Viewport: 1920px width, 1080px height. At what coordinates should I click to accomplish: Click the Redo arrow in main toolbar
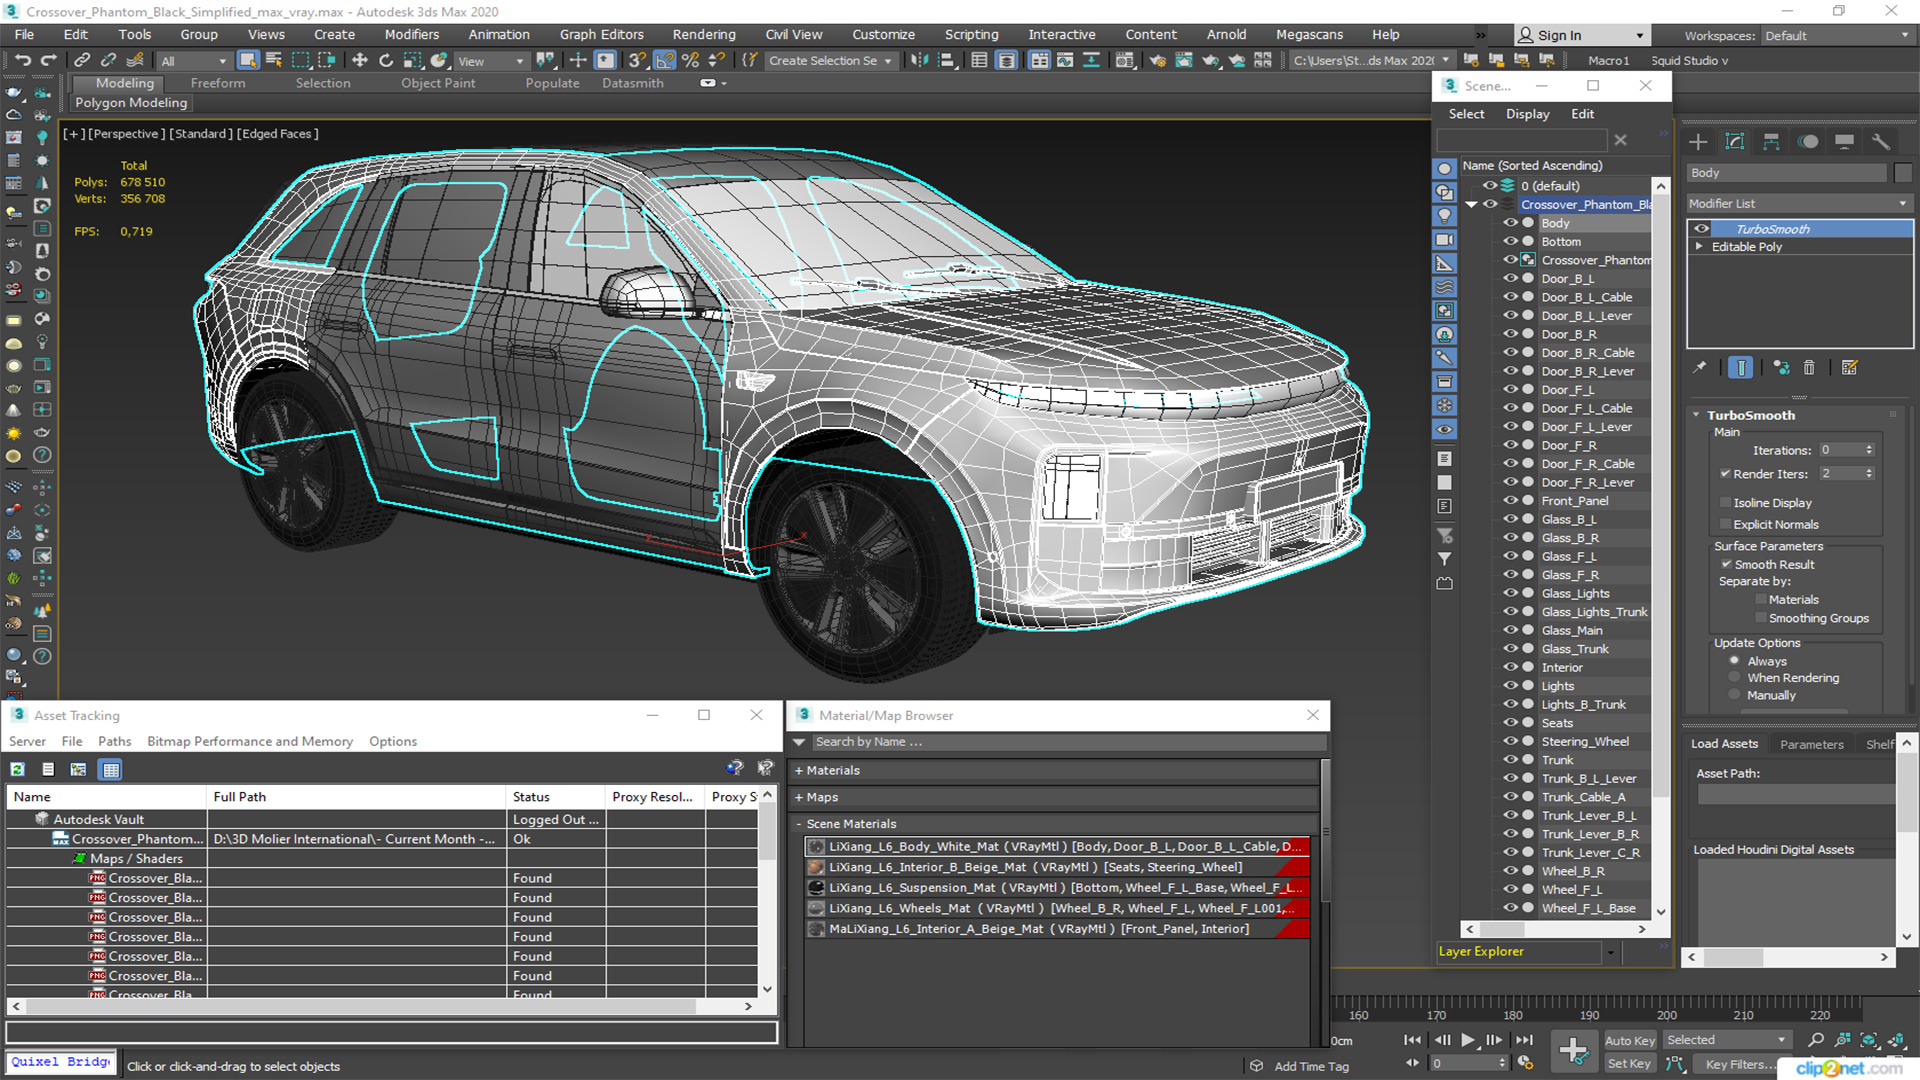pos(48,61)
